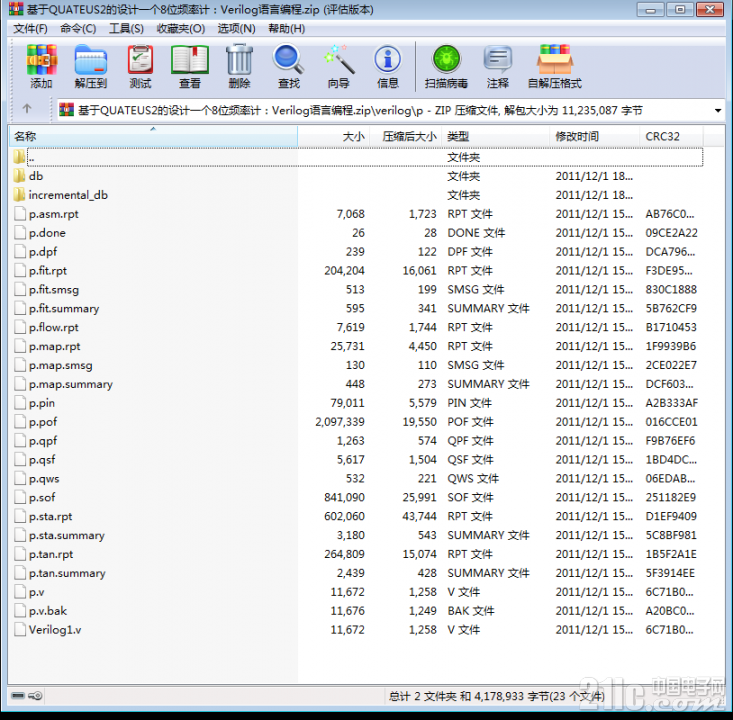Viewport: 733px width, 720px height.
Task: Click the Virus Scan (扫描病毒) icon
Action: (446, 65)
